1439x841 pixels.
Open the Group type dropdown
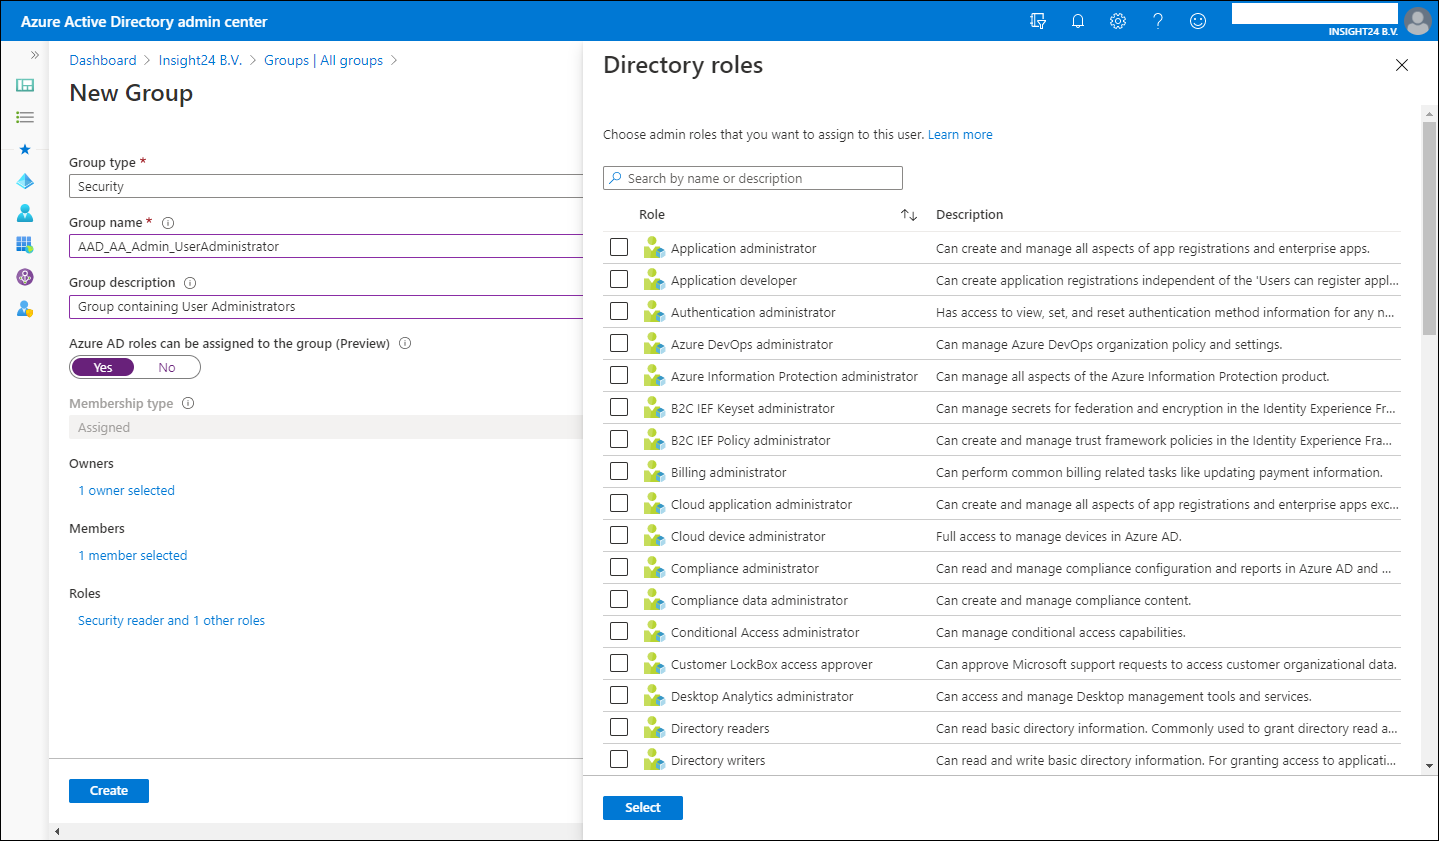pos(326,186)
